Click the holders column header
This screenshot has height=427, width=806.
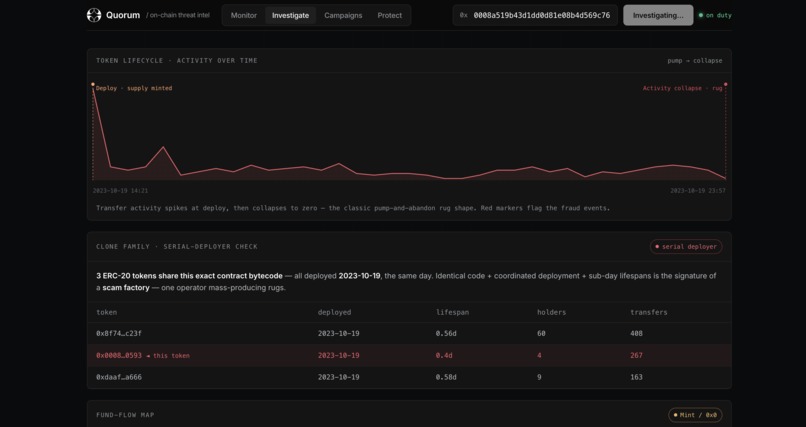[552, 312]
